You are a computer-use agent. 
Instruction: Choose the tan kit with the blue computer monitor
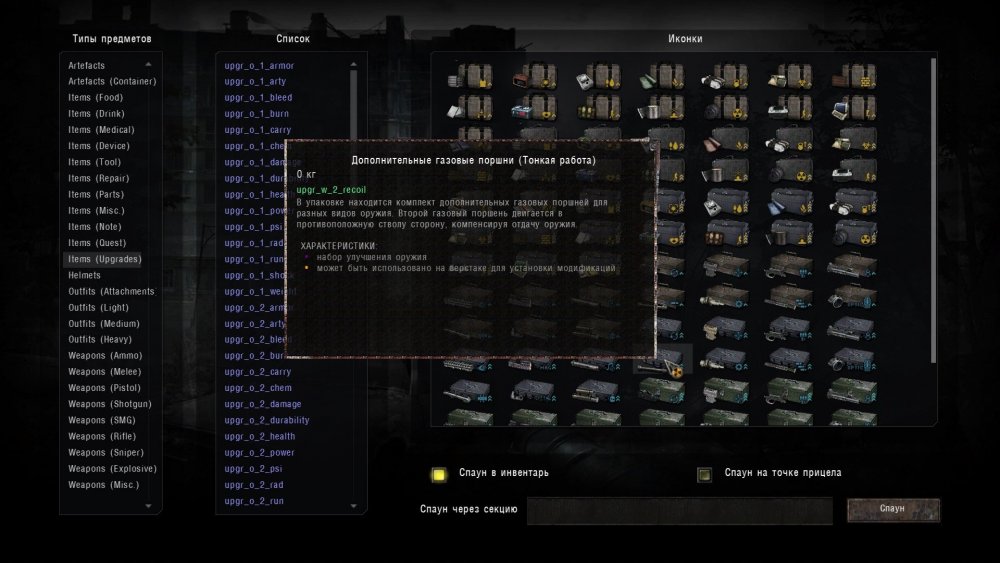click(853, 108)
